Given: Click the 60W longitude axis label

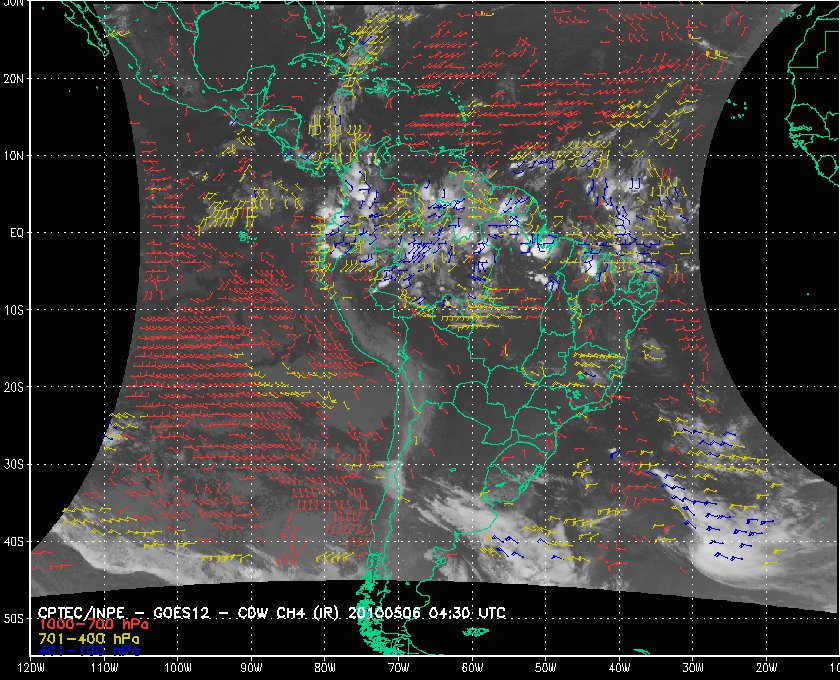Looking at the screenshot, I should 472,668.
